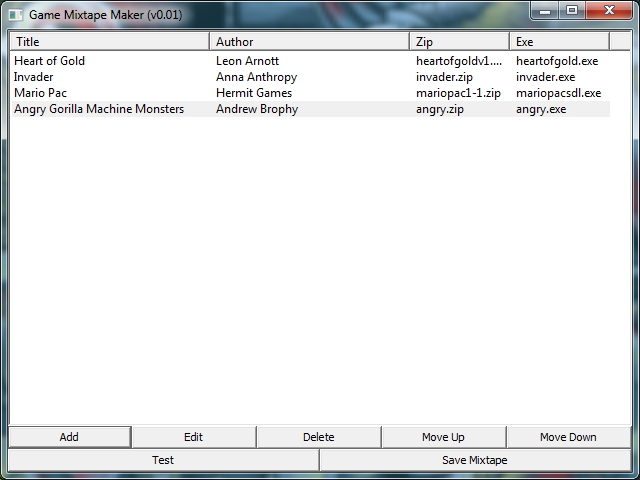Open Edit for the selected game
This screenshot has height=480, width=640.
pos(193,437)
